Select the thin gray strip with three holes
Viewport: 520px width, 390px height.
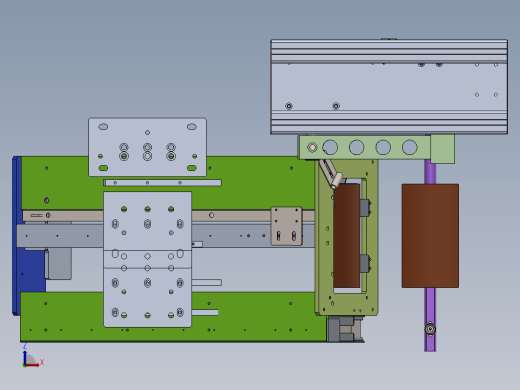tap(162, 183)
